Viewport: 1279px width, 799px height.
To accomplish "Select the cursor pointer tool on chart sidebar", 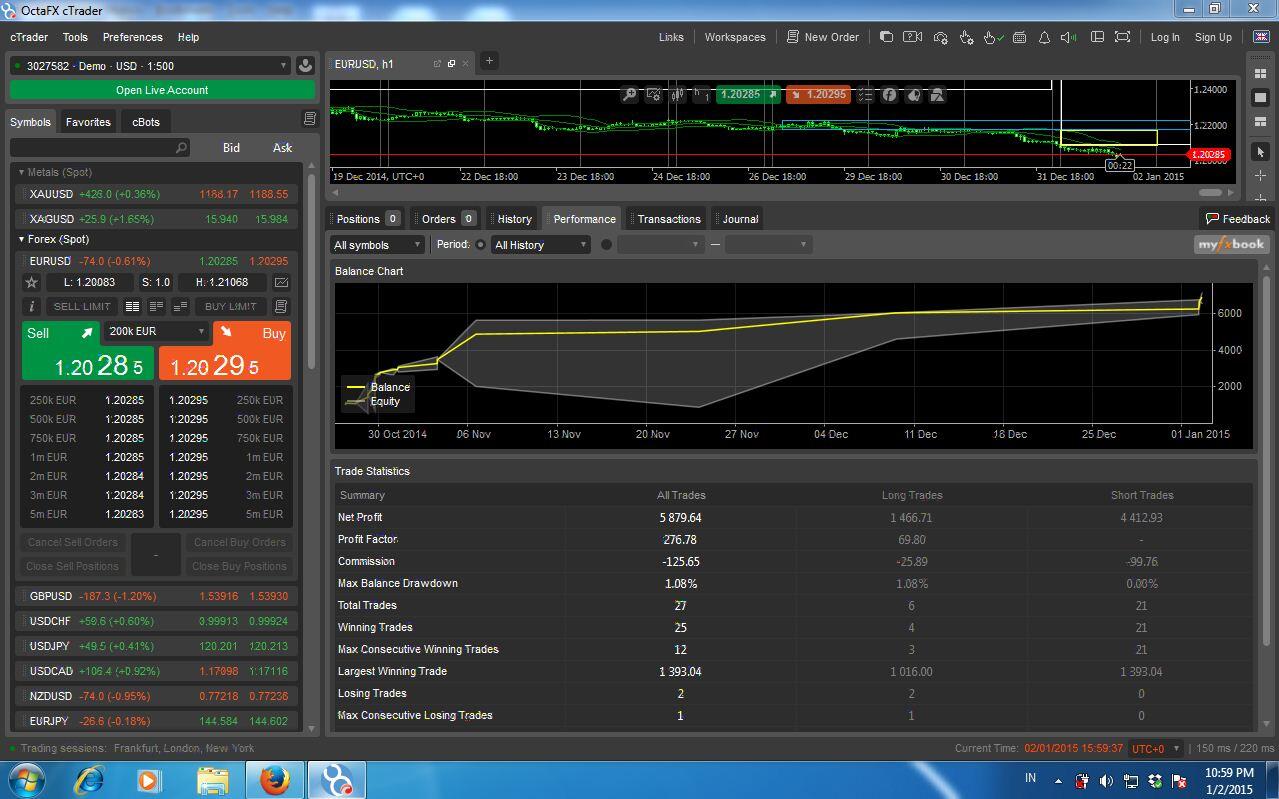I will (x=1260, y=152).
